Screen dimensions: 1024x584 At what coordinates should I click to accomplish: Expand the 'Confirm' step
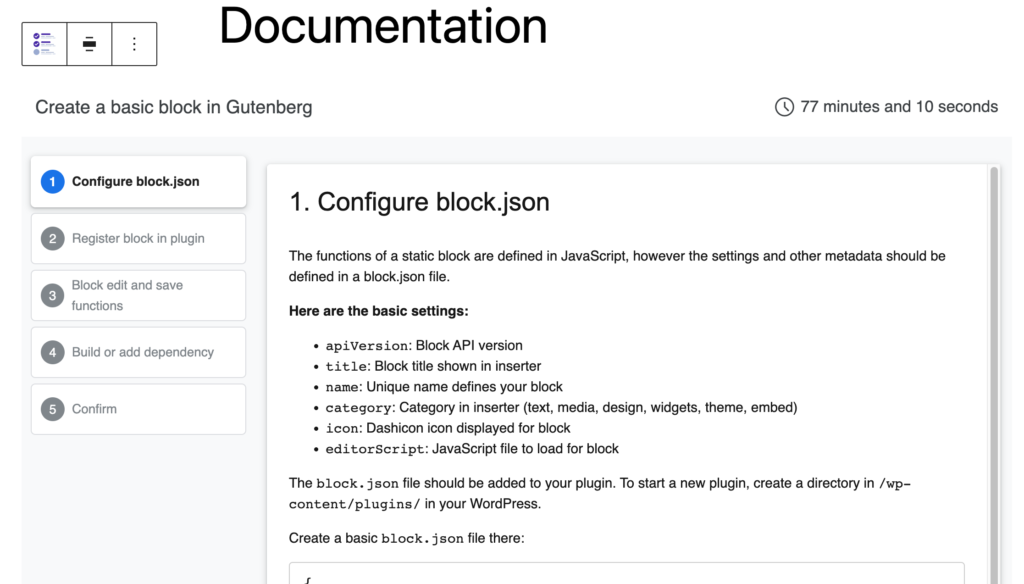[138, 409]
